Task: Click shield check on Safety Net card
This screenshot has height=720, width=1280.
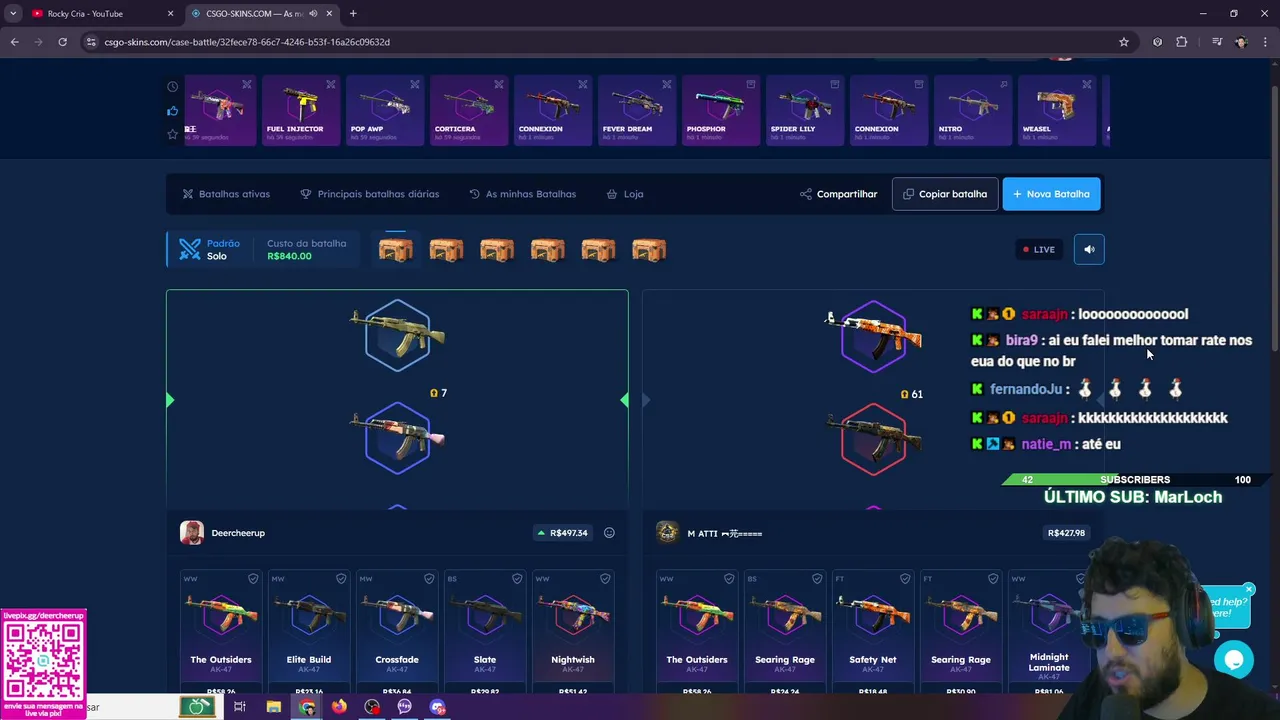Action: (x=905, y=578)
